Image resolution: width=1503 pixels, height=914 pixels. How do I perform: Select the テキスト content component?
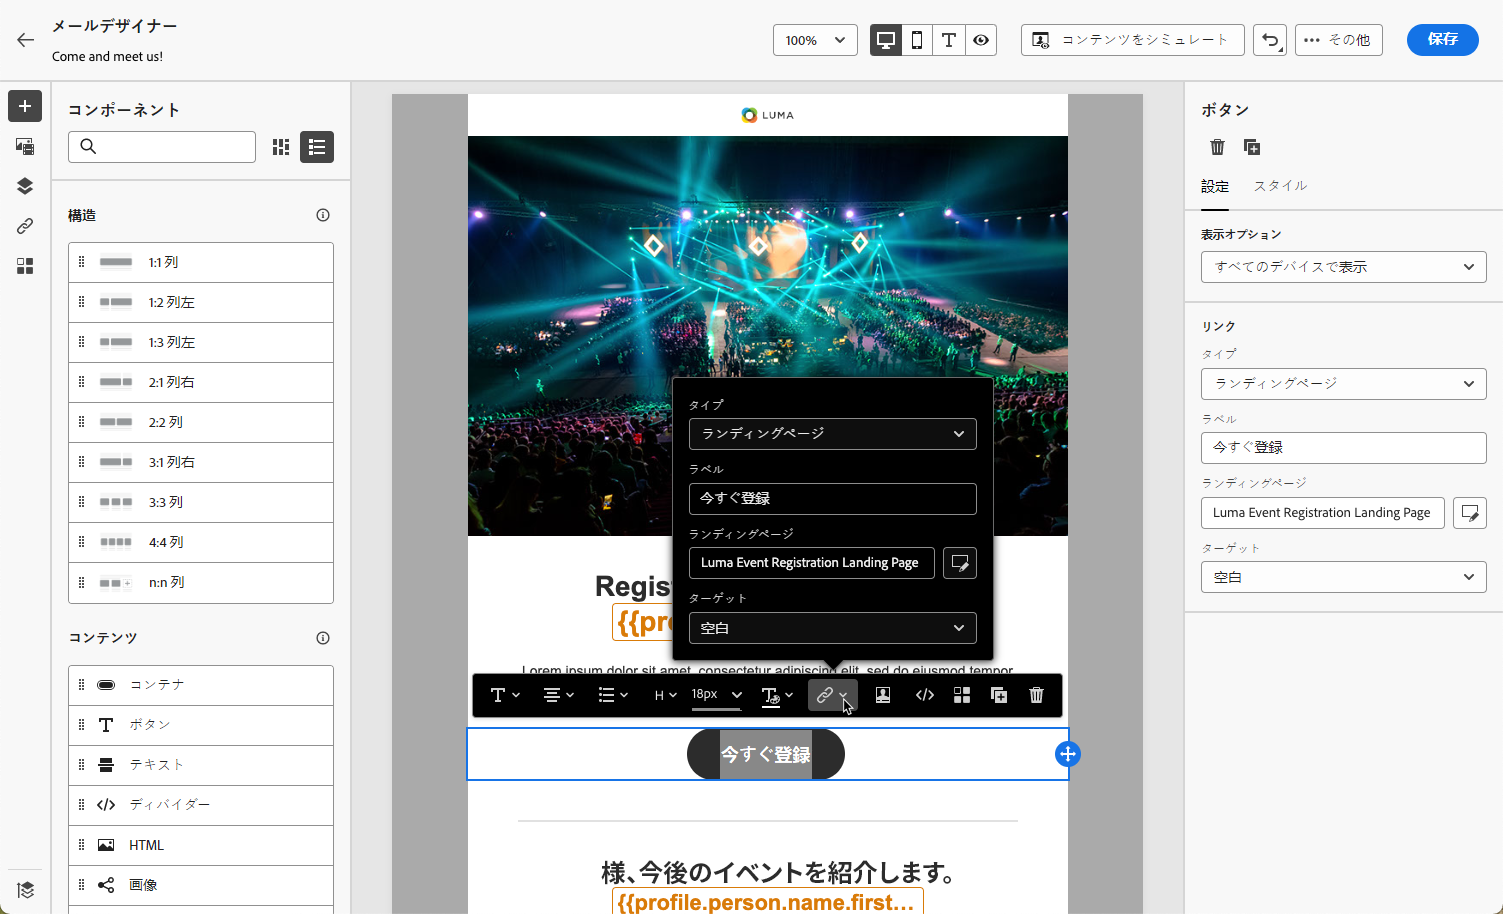click(201, 765)
